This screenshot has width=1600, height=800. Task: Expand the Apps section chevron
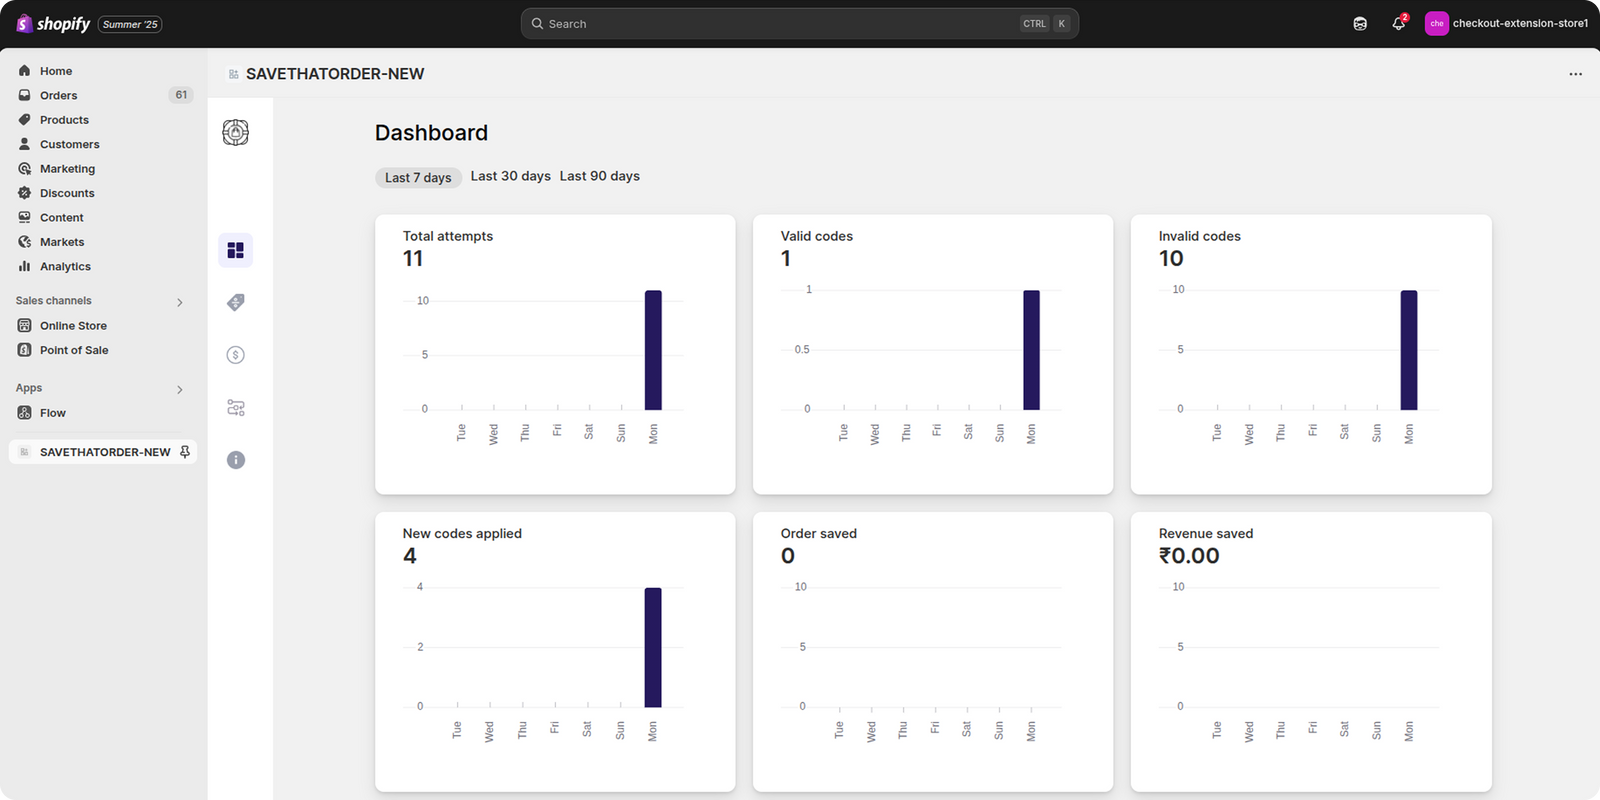180,389
